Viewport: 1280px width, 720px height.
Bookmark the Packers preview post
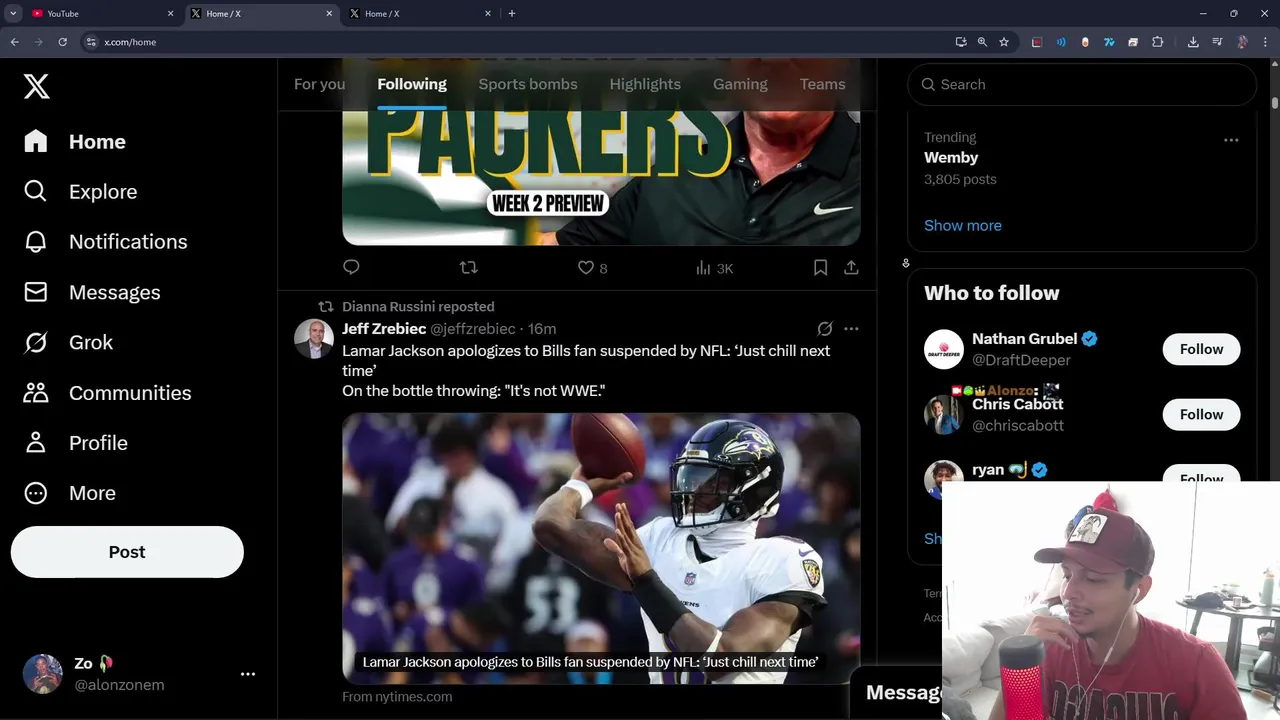point(820,267)
